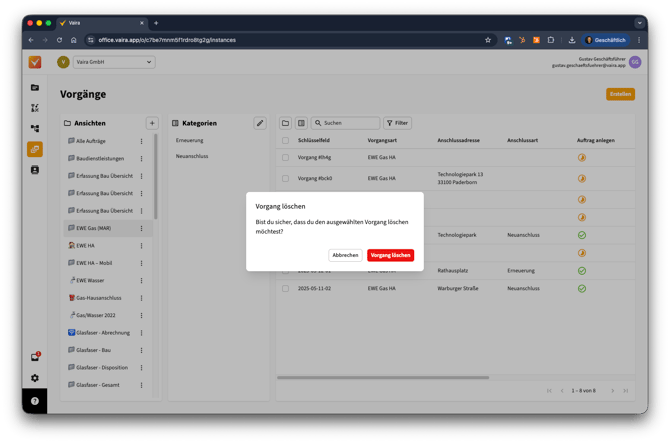This screenshot has width=670, height=443.
Task: Open three-dot menu for EWE Gas (MAR)
Action: pos(141,228)
